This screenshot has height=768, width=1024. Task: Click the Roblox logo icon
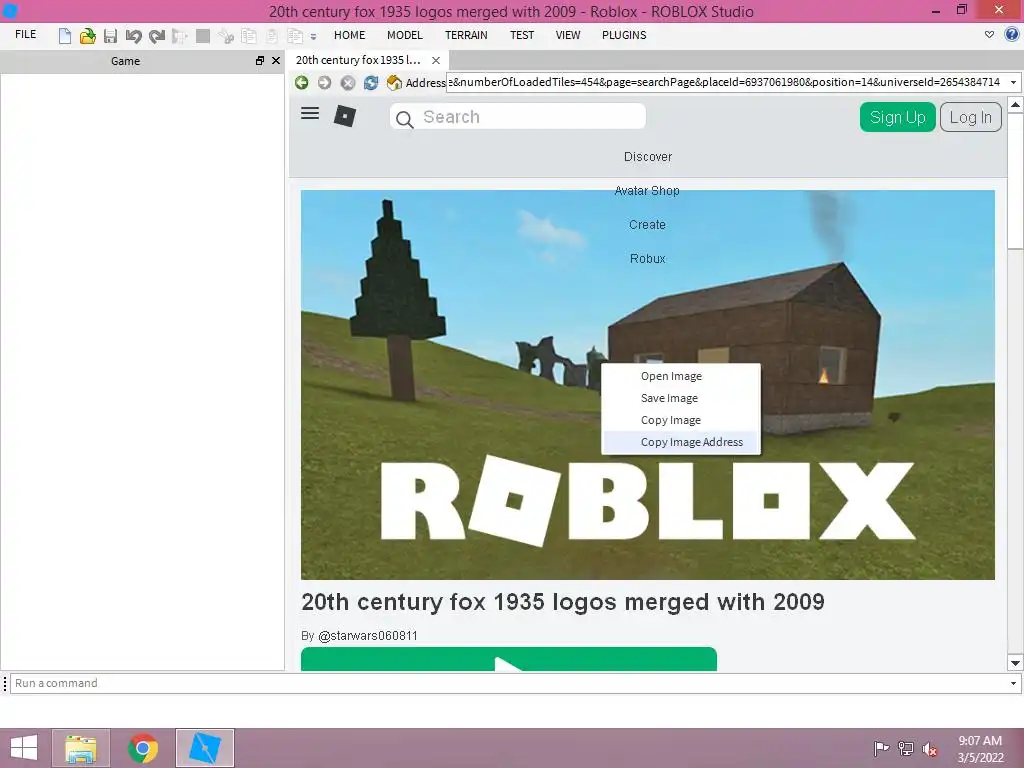click(345, 116)
